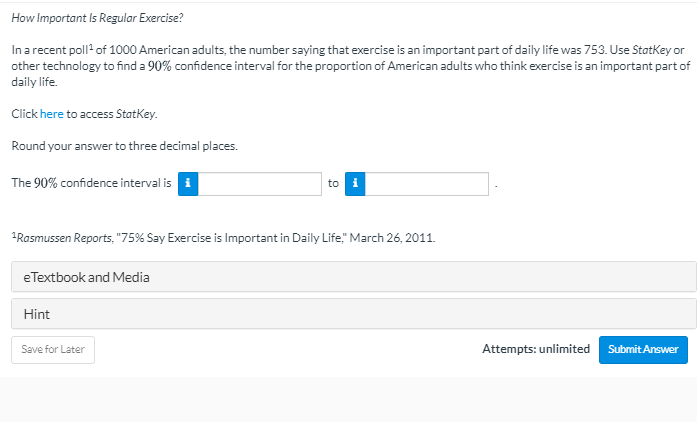Submit the answer with Submit Answer
The height and width of the screenshot is (422, 697).
[643, 349]
